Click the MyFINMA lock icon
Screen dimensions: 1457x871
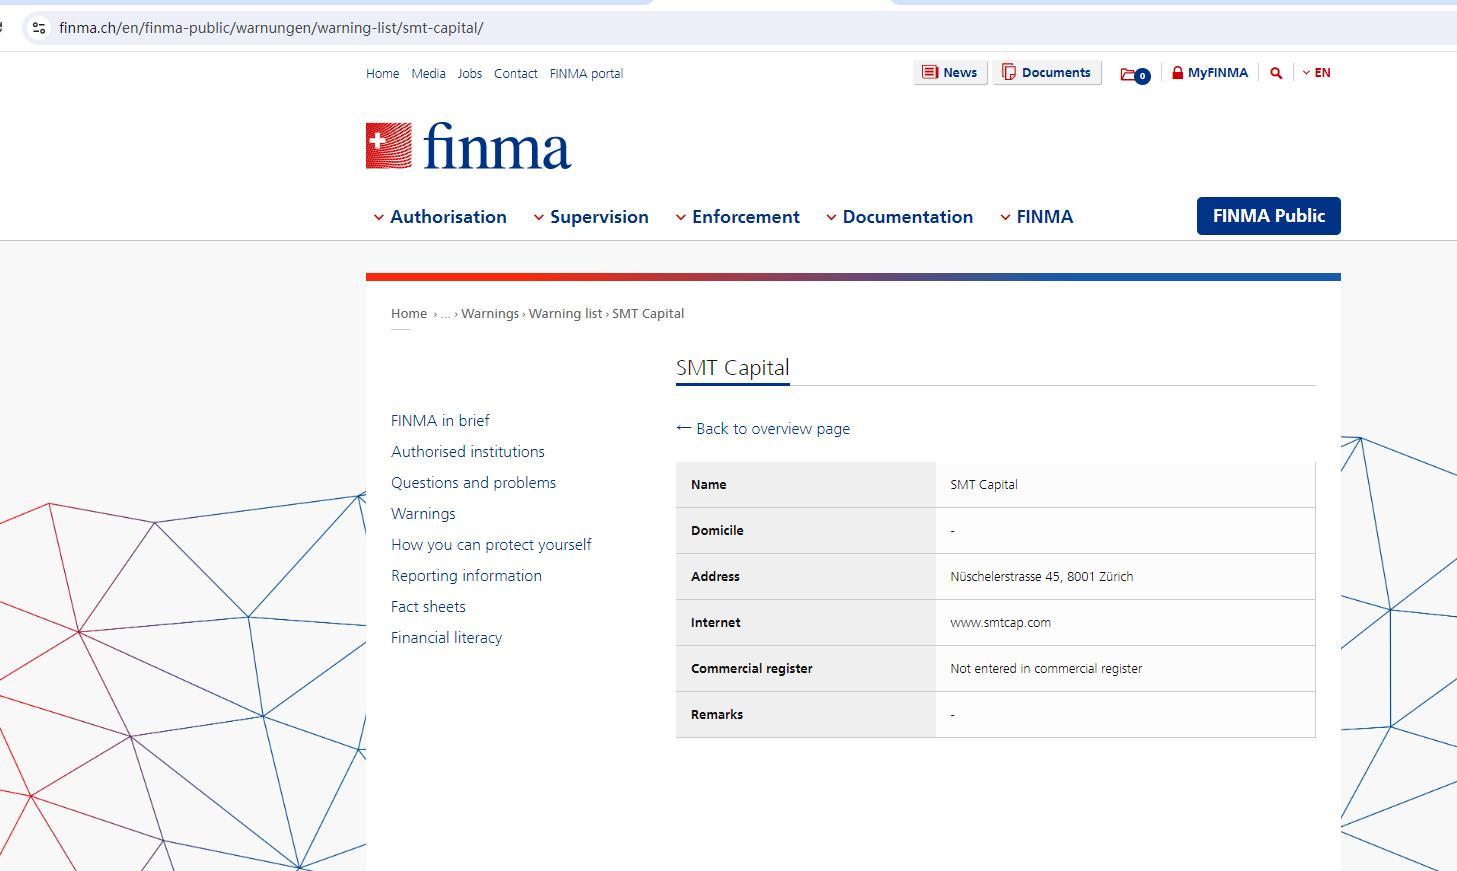(1178, 73)
